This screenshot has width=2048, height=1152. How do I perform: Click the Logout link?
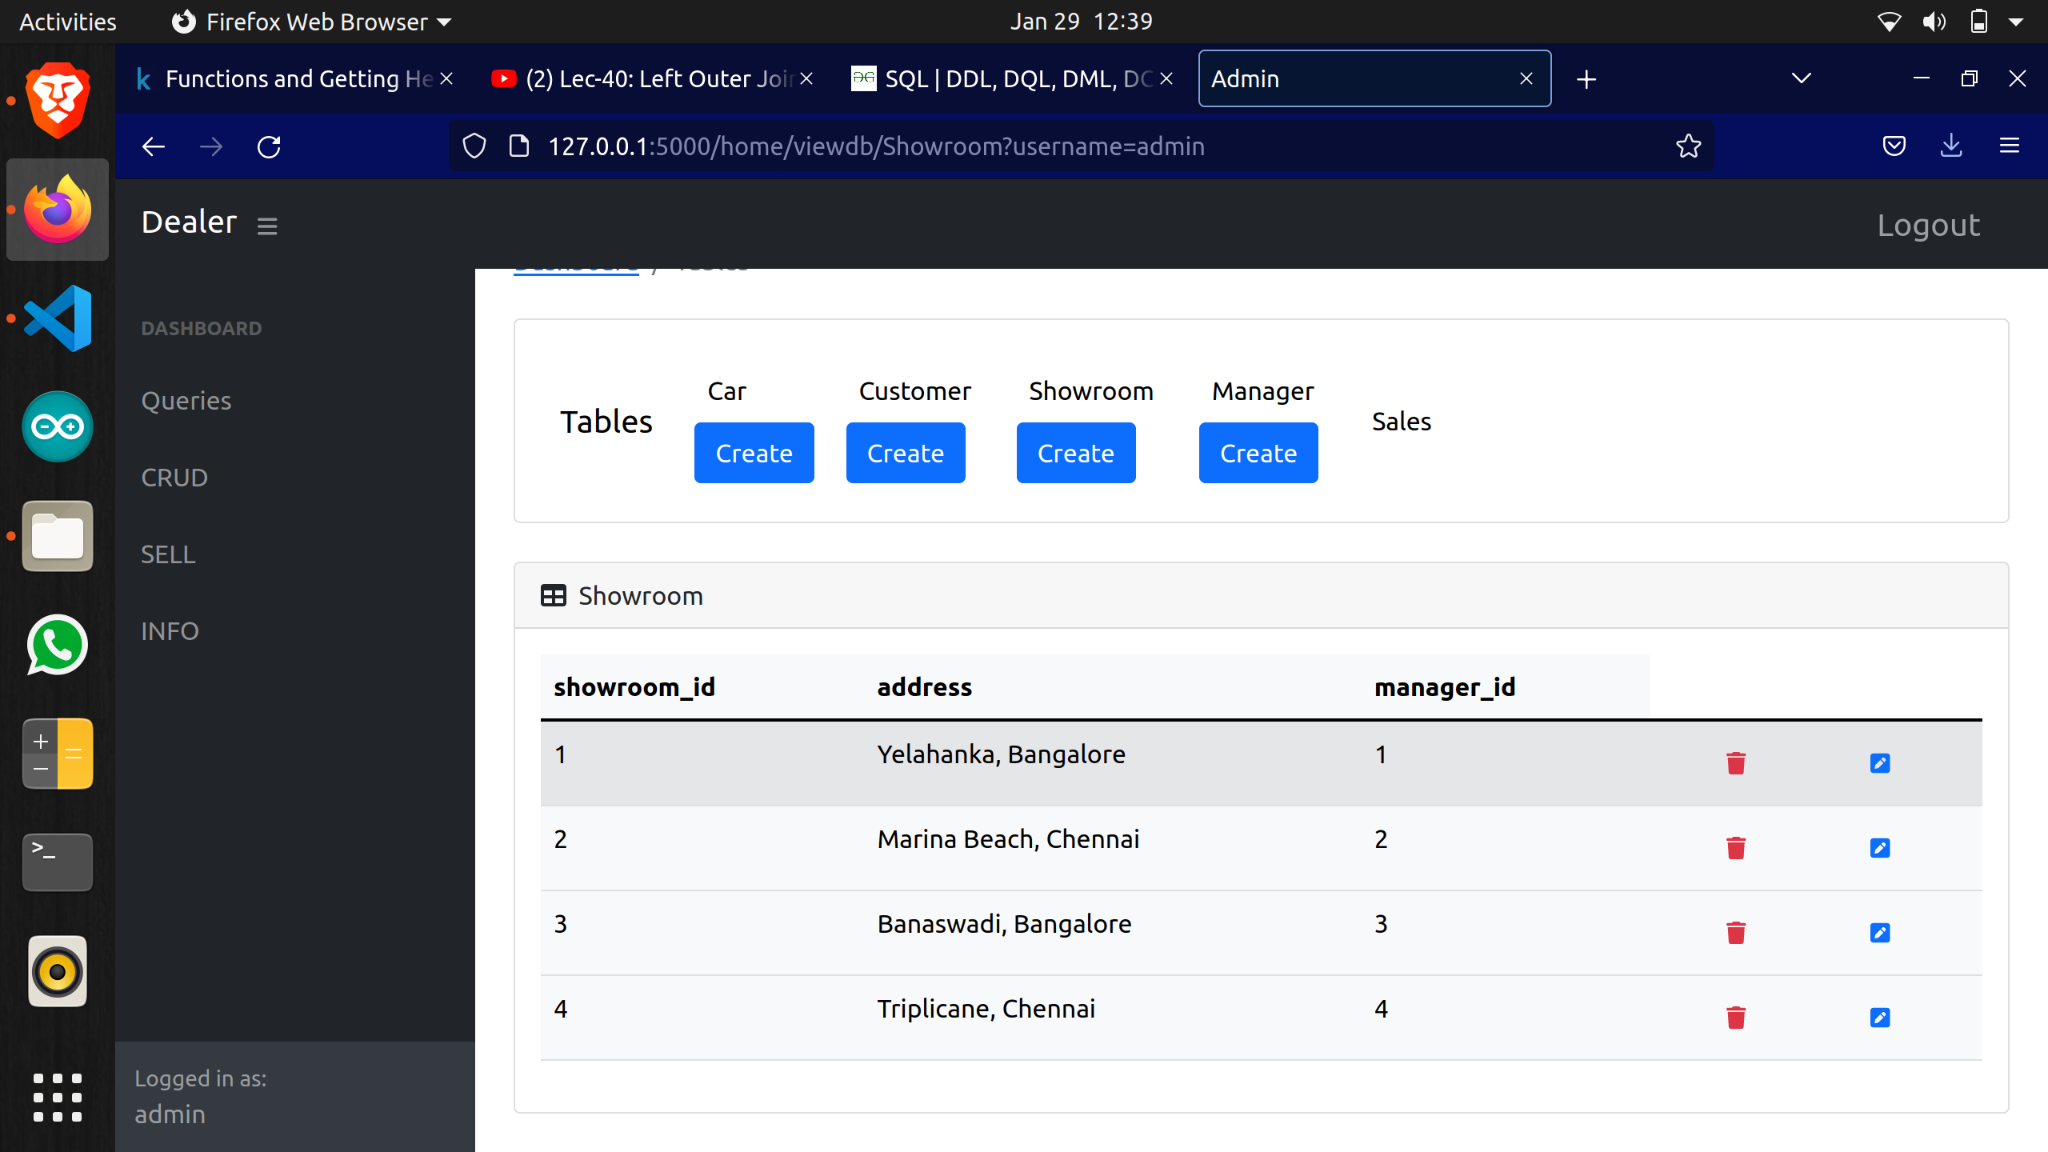pos(1928,226)
